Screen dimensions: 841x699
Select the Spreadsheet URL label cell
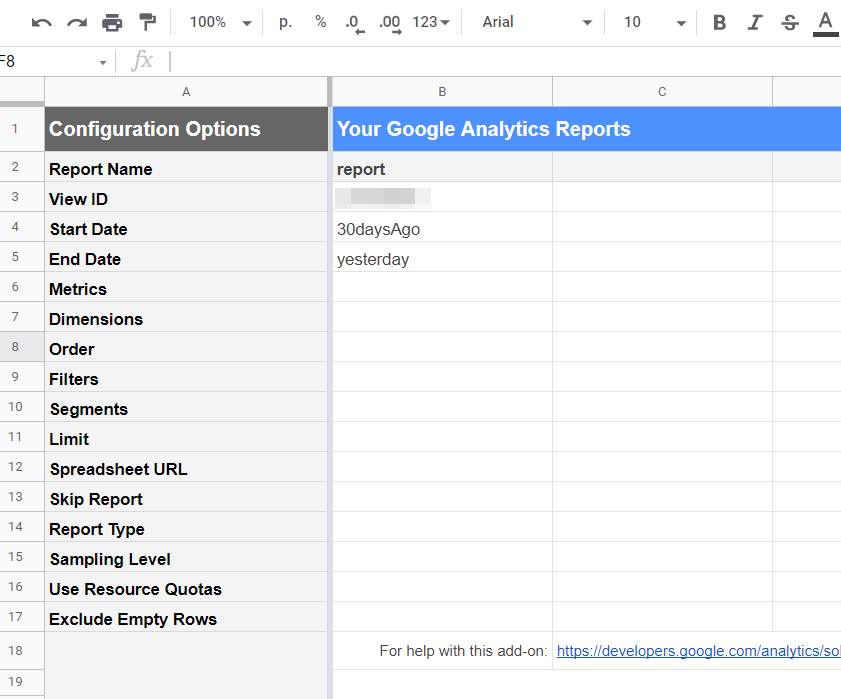click(186, 469)
